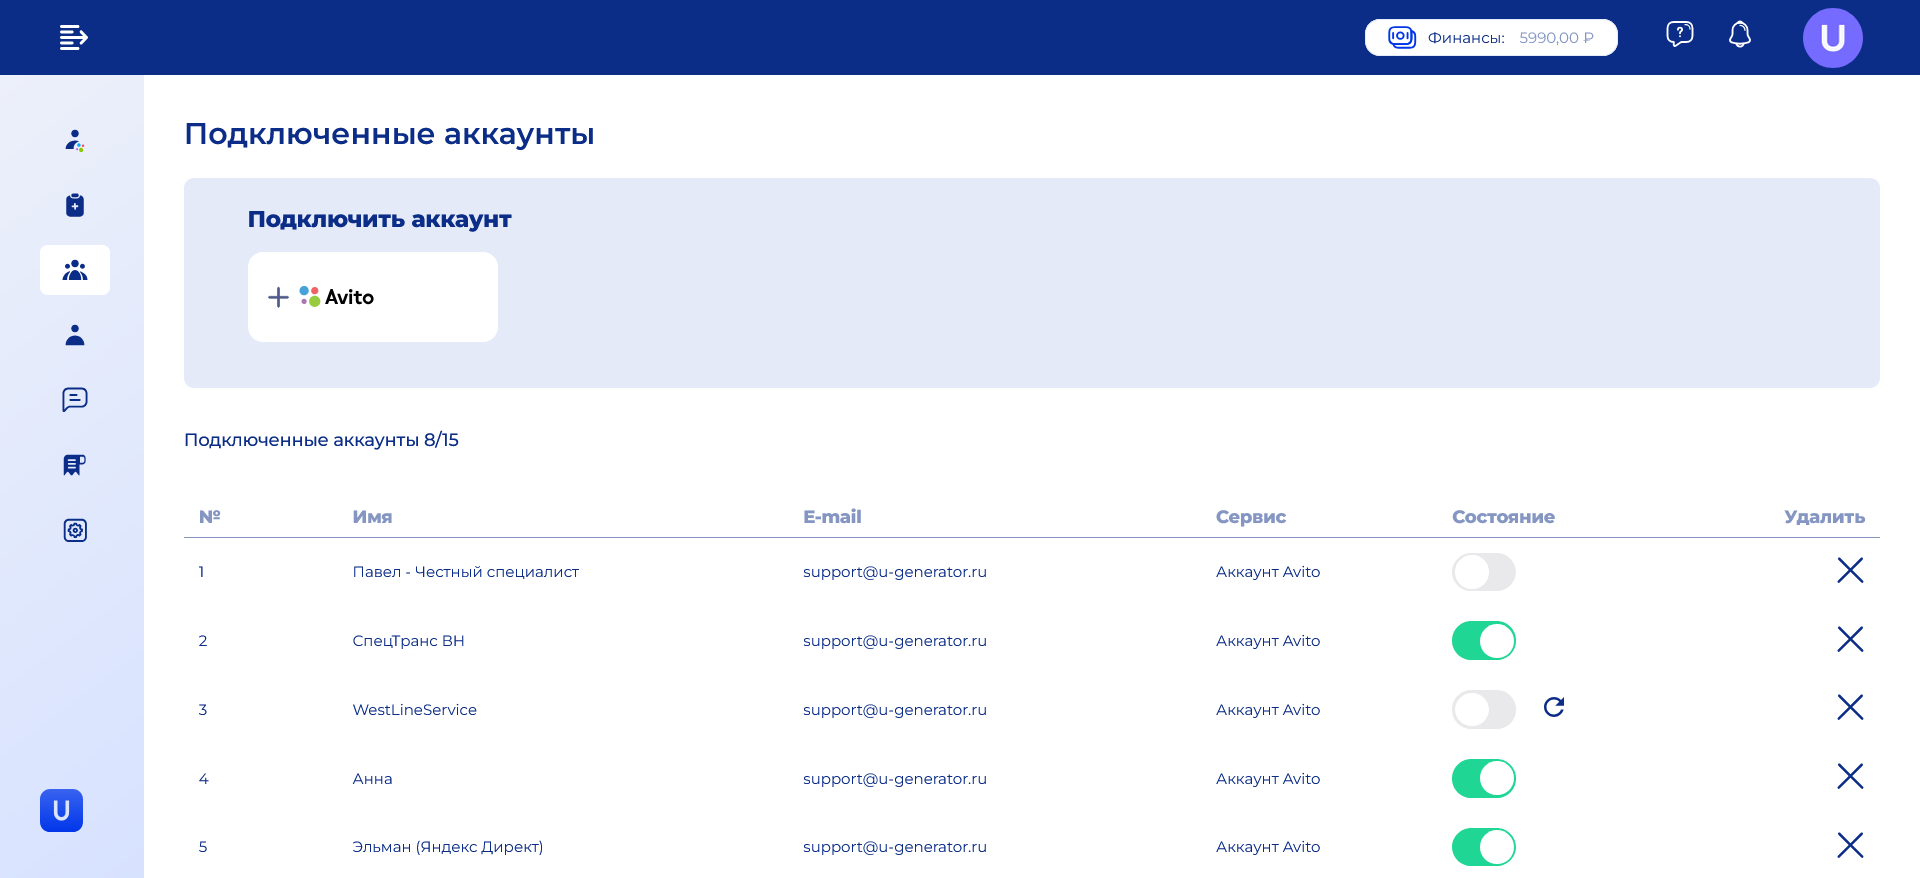Open the settings gear sidebar icon
Screen dimensions: 1920x878
point(75,530)
